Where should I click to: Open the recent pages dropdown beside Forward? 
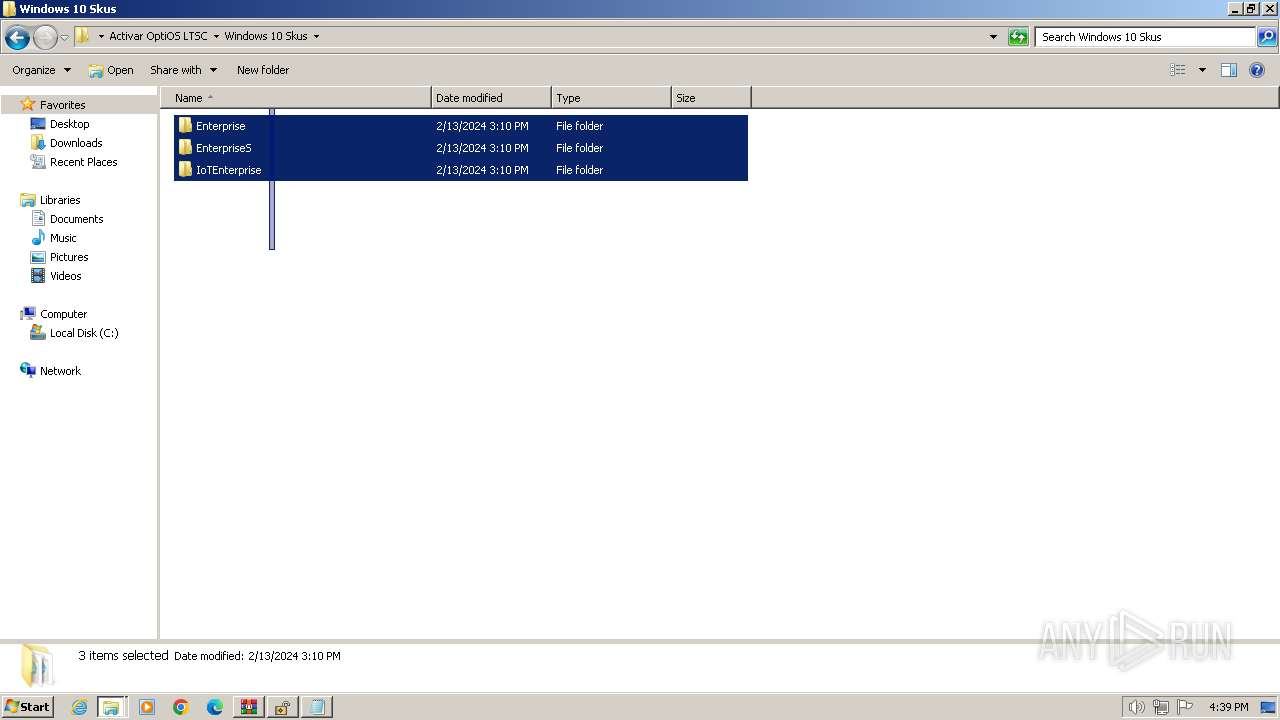[x=65, y=38]
